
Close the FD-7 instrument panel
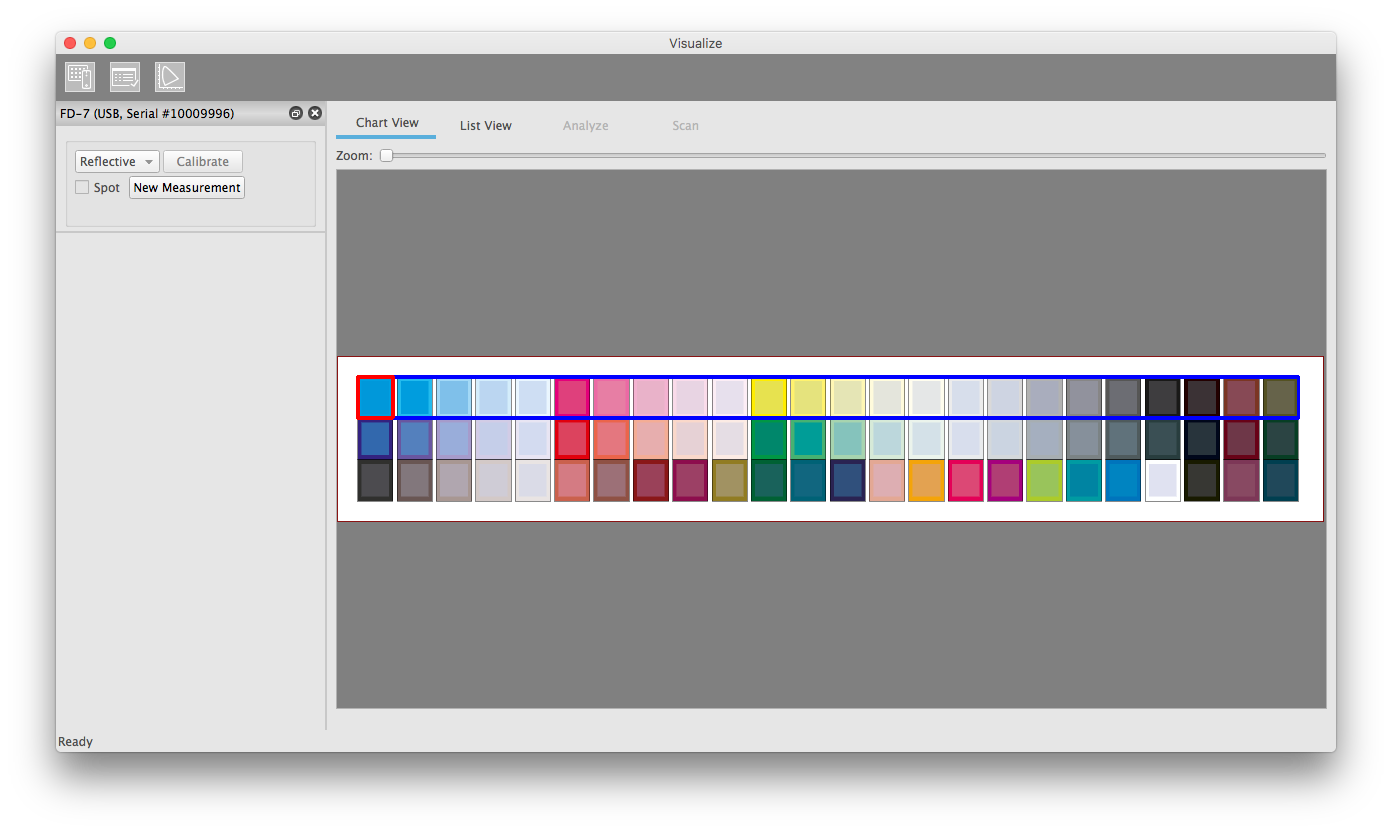point(315,114)
